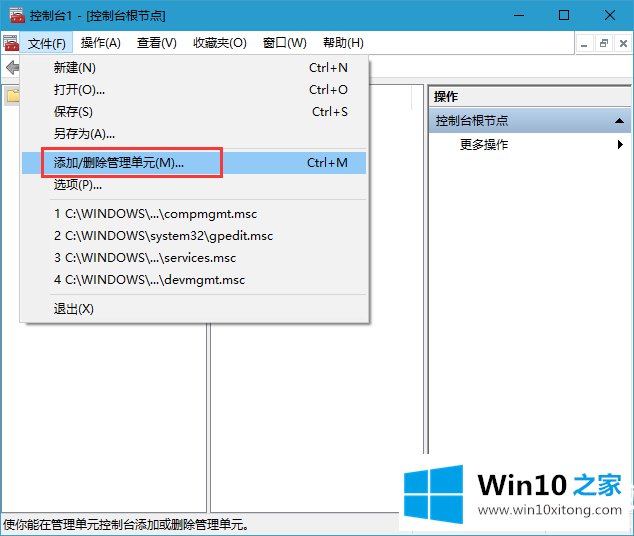Open the 收藏夹(O) menu
The image size is (634, 536).
[x=220, y=43]
